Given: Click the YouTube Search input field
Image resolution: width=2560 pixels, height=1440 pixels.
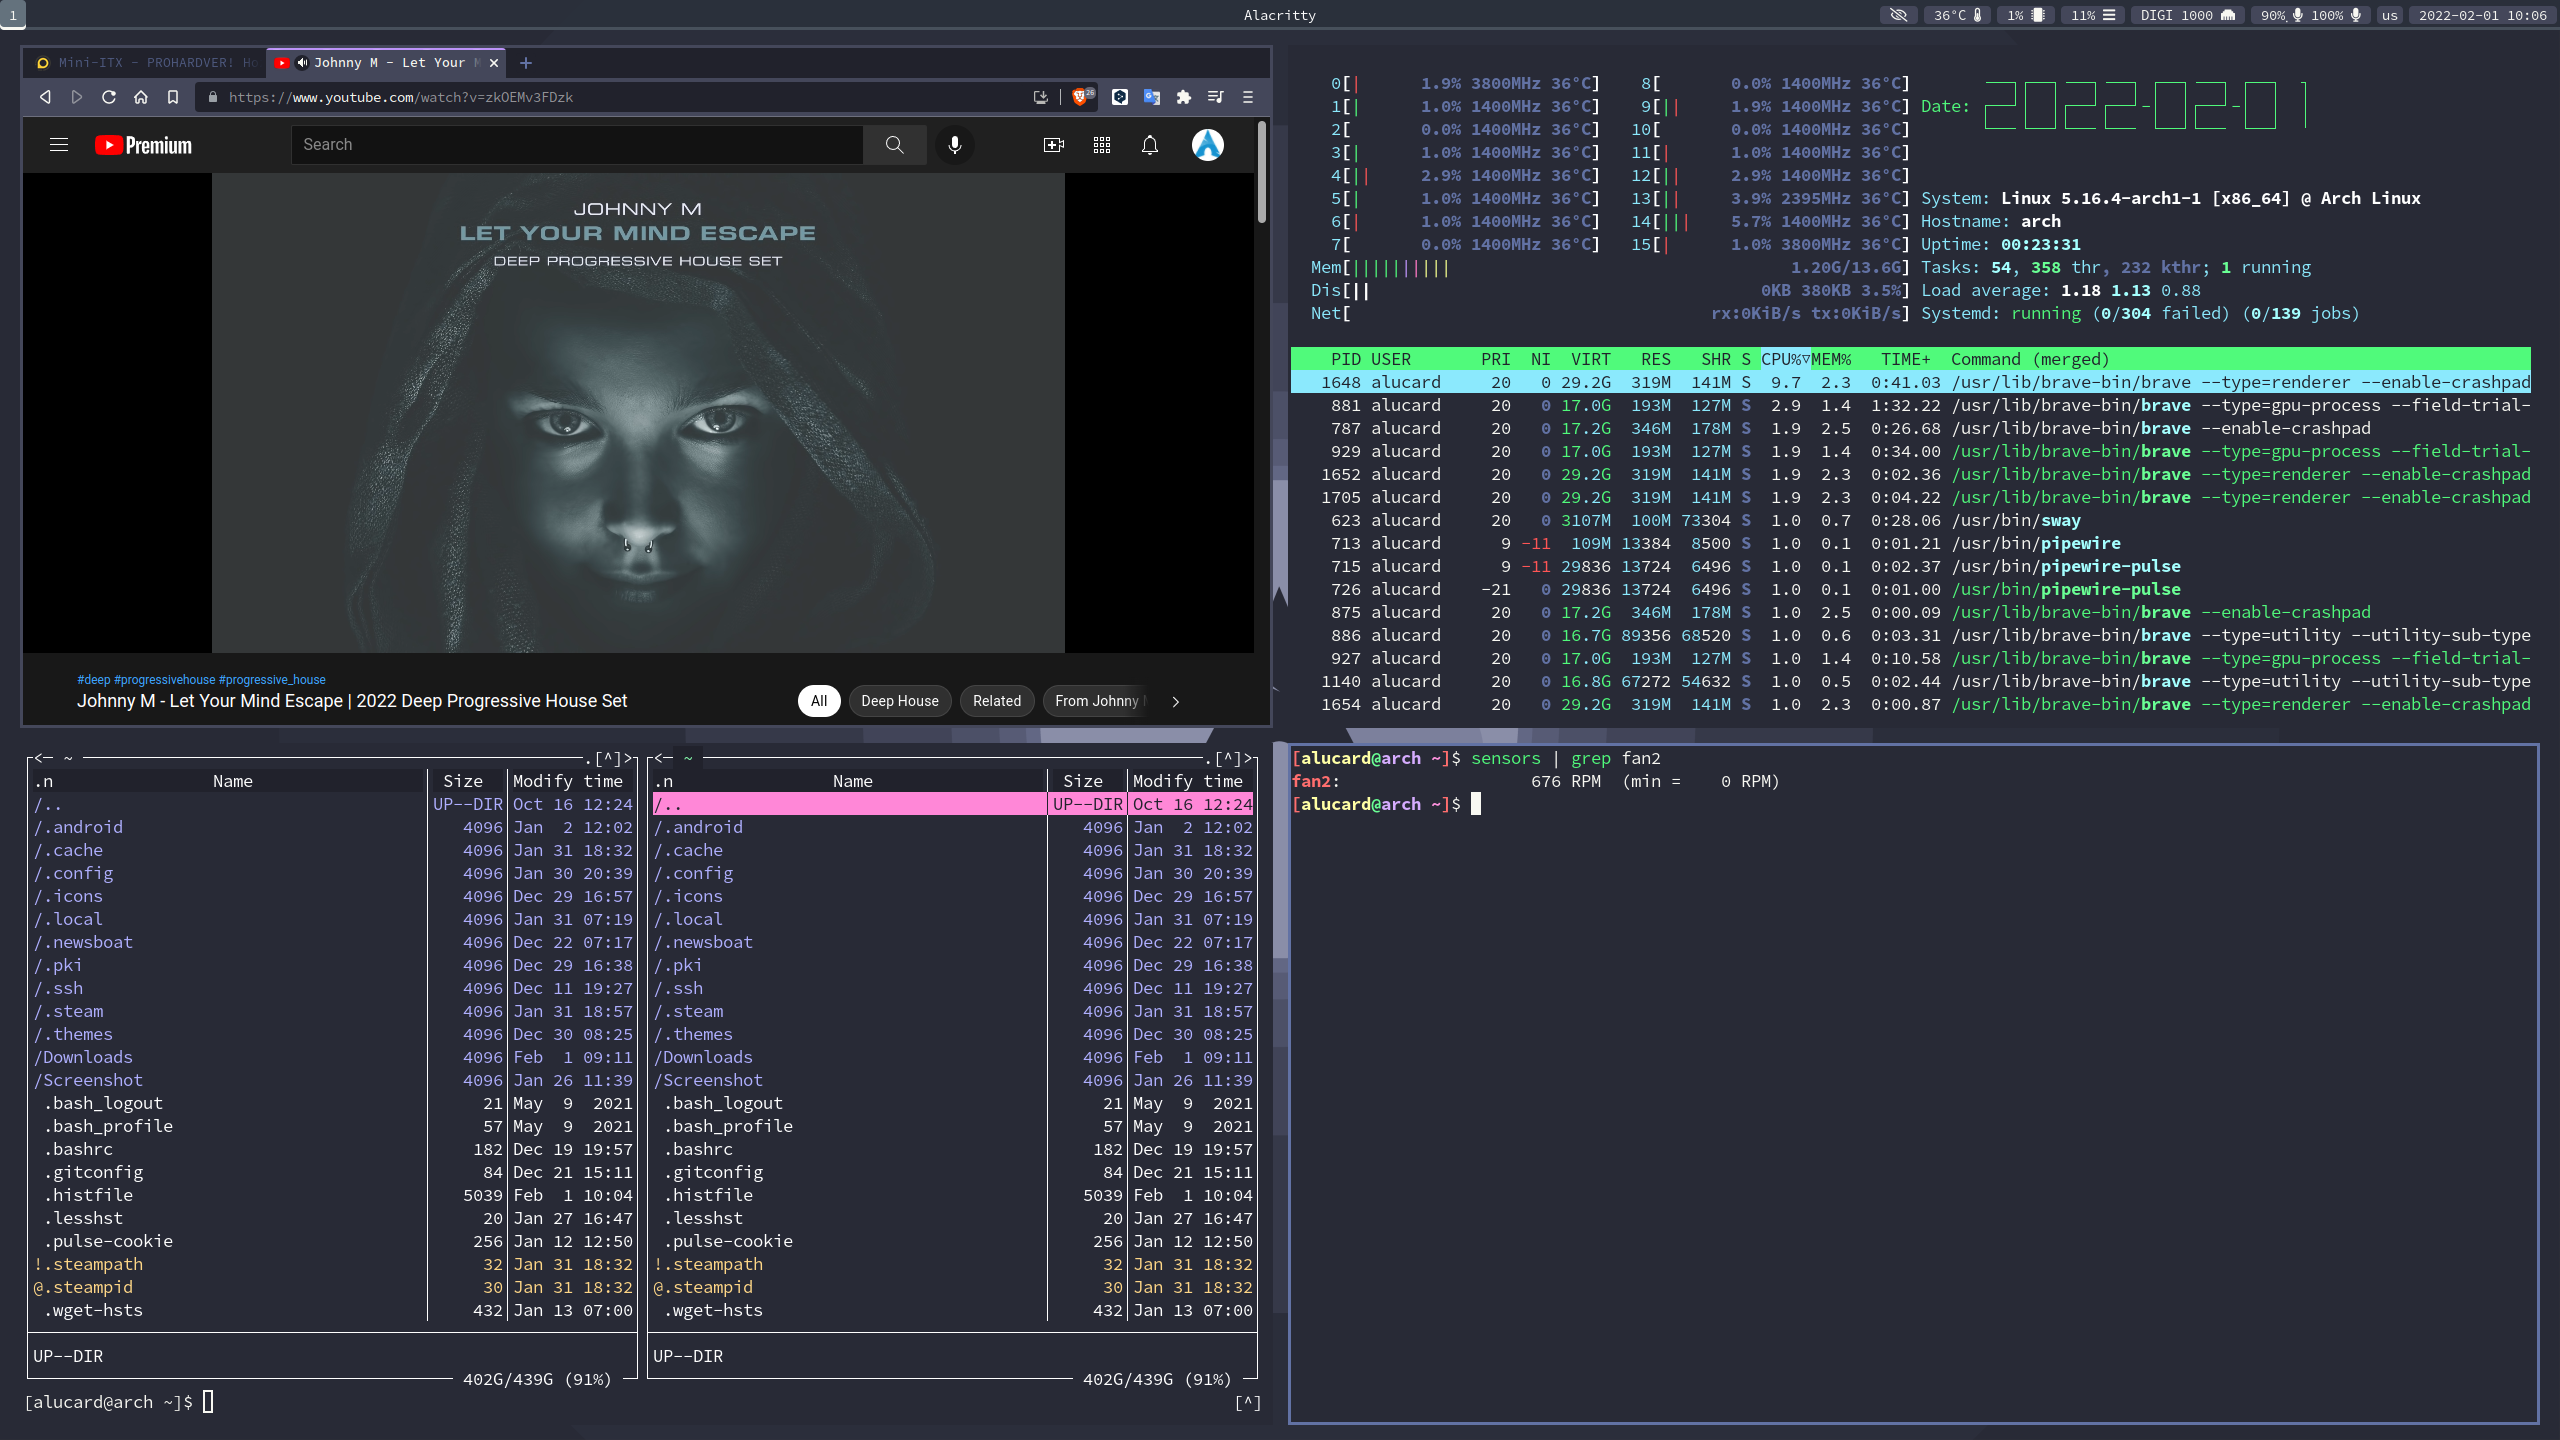Looking at the screenshot, I should tap(577, 145).
